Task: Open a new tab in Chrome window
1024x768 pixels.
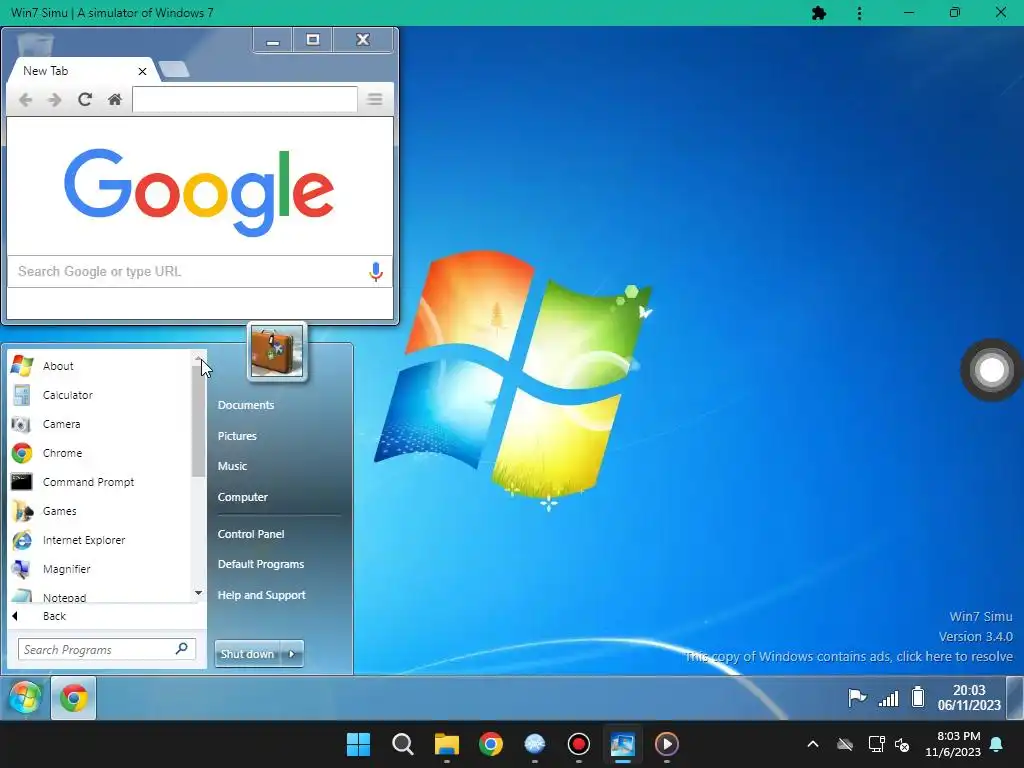Action: 174,69
